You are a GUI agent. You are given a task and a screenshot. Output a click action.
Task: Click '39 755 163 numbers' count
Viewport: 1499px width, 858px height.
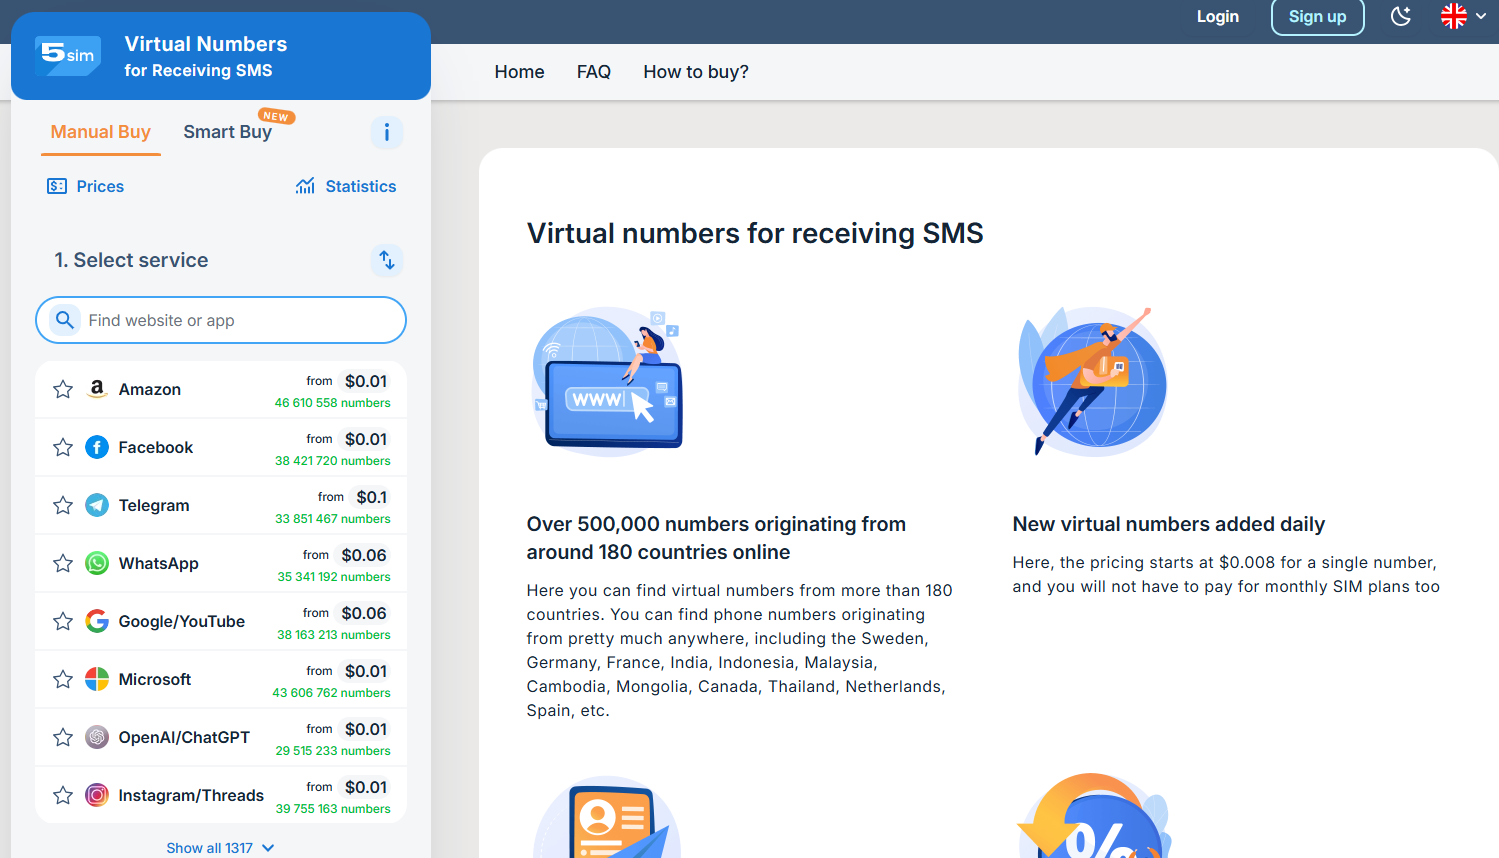(333, 809)
